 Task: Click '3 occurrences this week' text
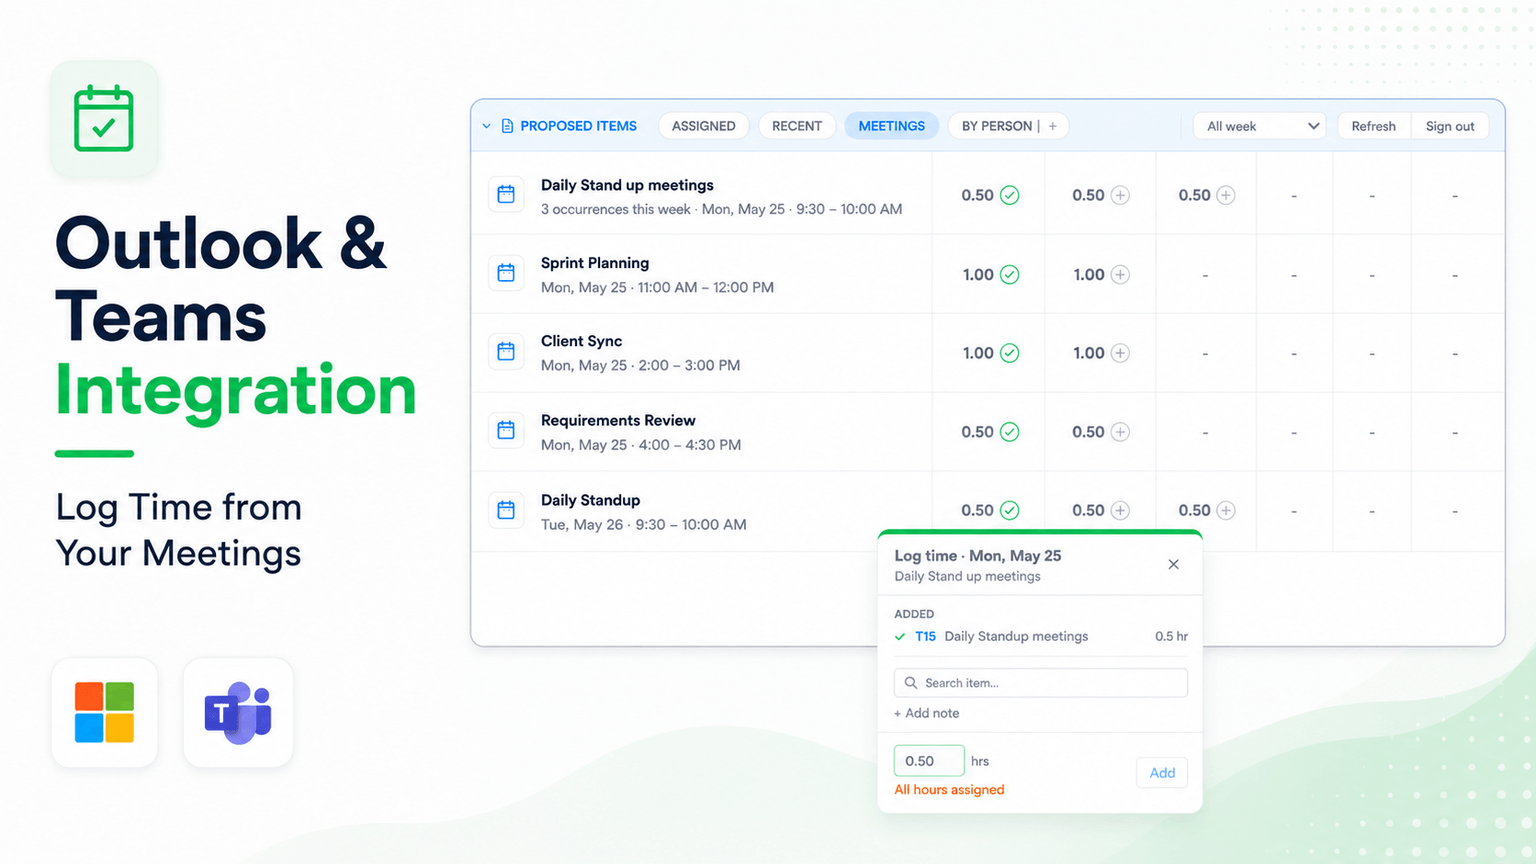pos(616,209)
